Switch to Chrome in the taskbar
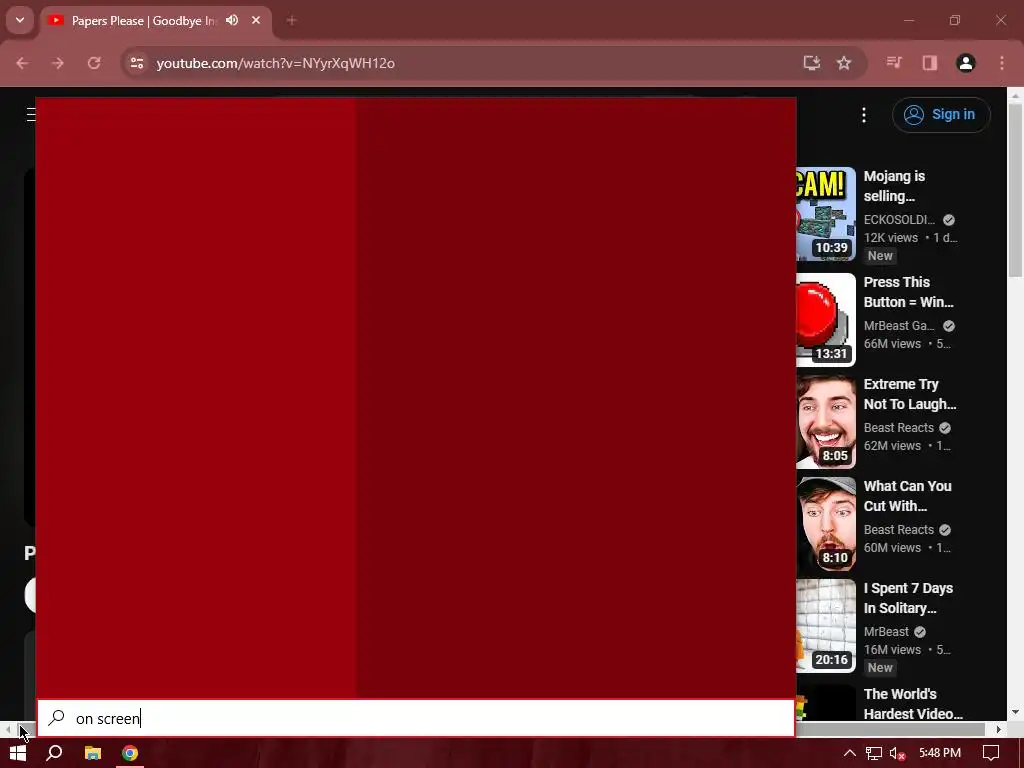Viewport: 1024px width, 768px height. (130, 753)
